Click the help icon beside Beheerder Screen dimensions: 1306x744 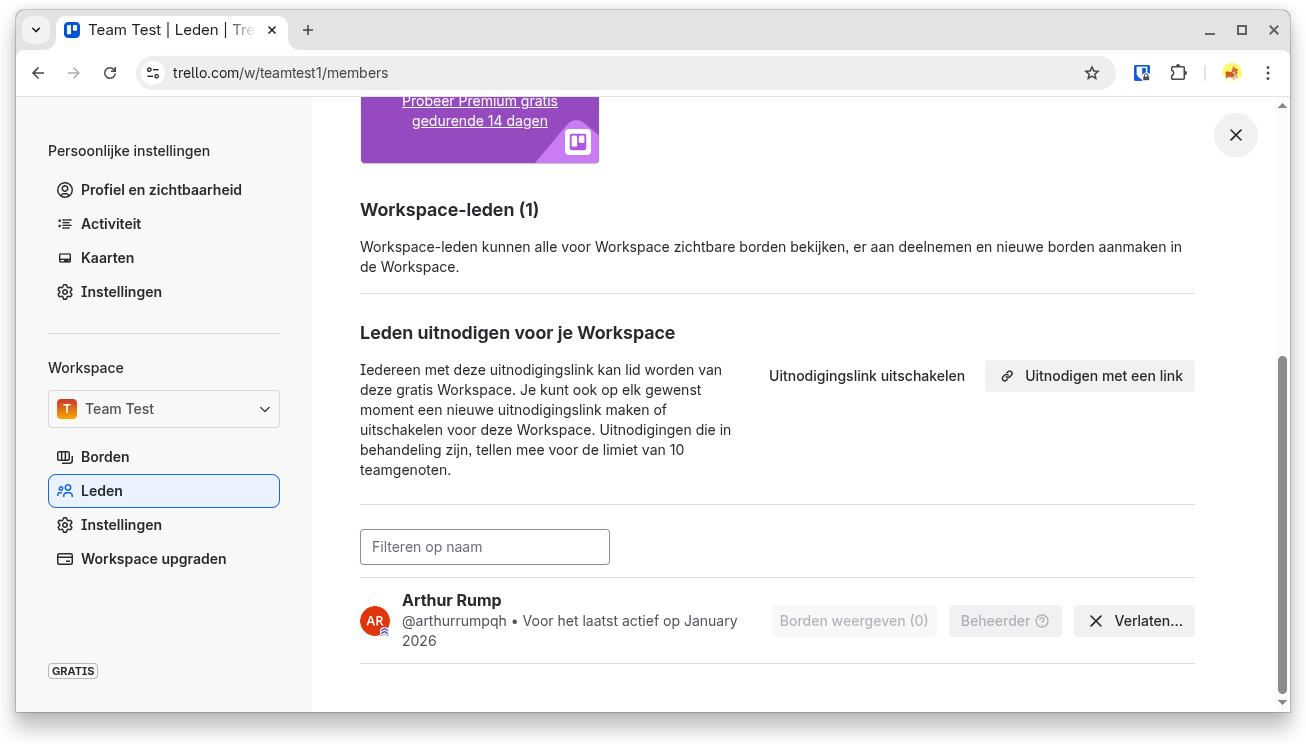(1042, 621)
